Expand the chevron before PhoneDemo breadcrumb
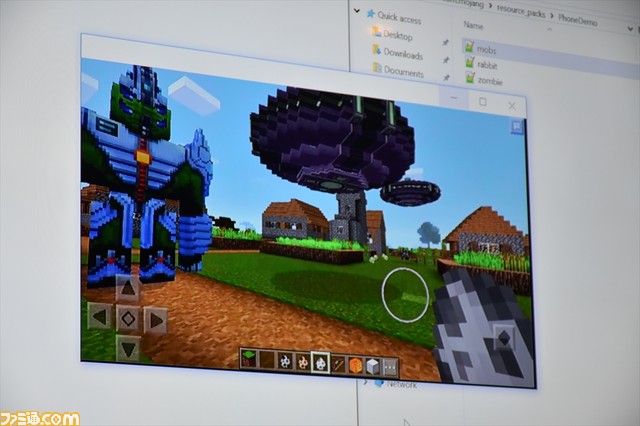 tap(551, 16)
